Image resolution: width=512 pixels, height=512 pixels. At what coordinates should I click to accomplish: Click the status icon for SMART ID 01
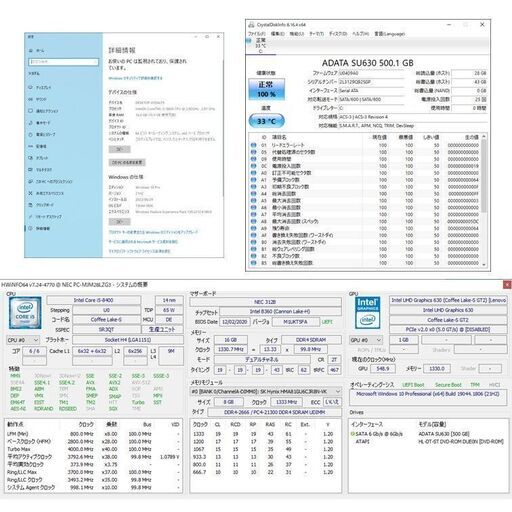[253, 145]
